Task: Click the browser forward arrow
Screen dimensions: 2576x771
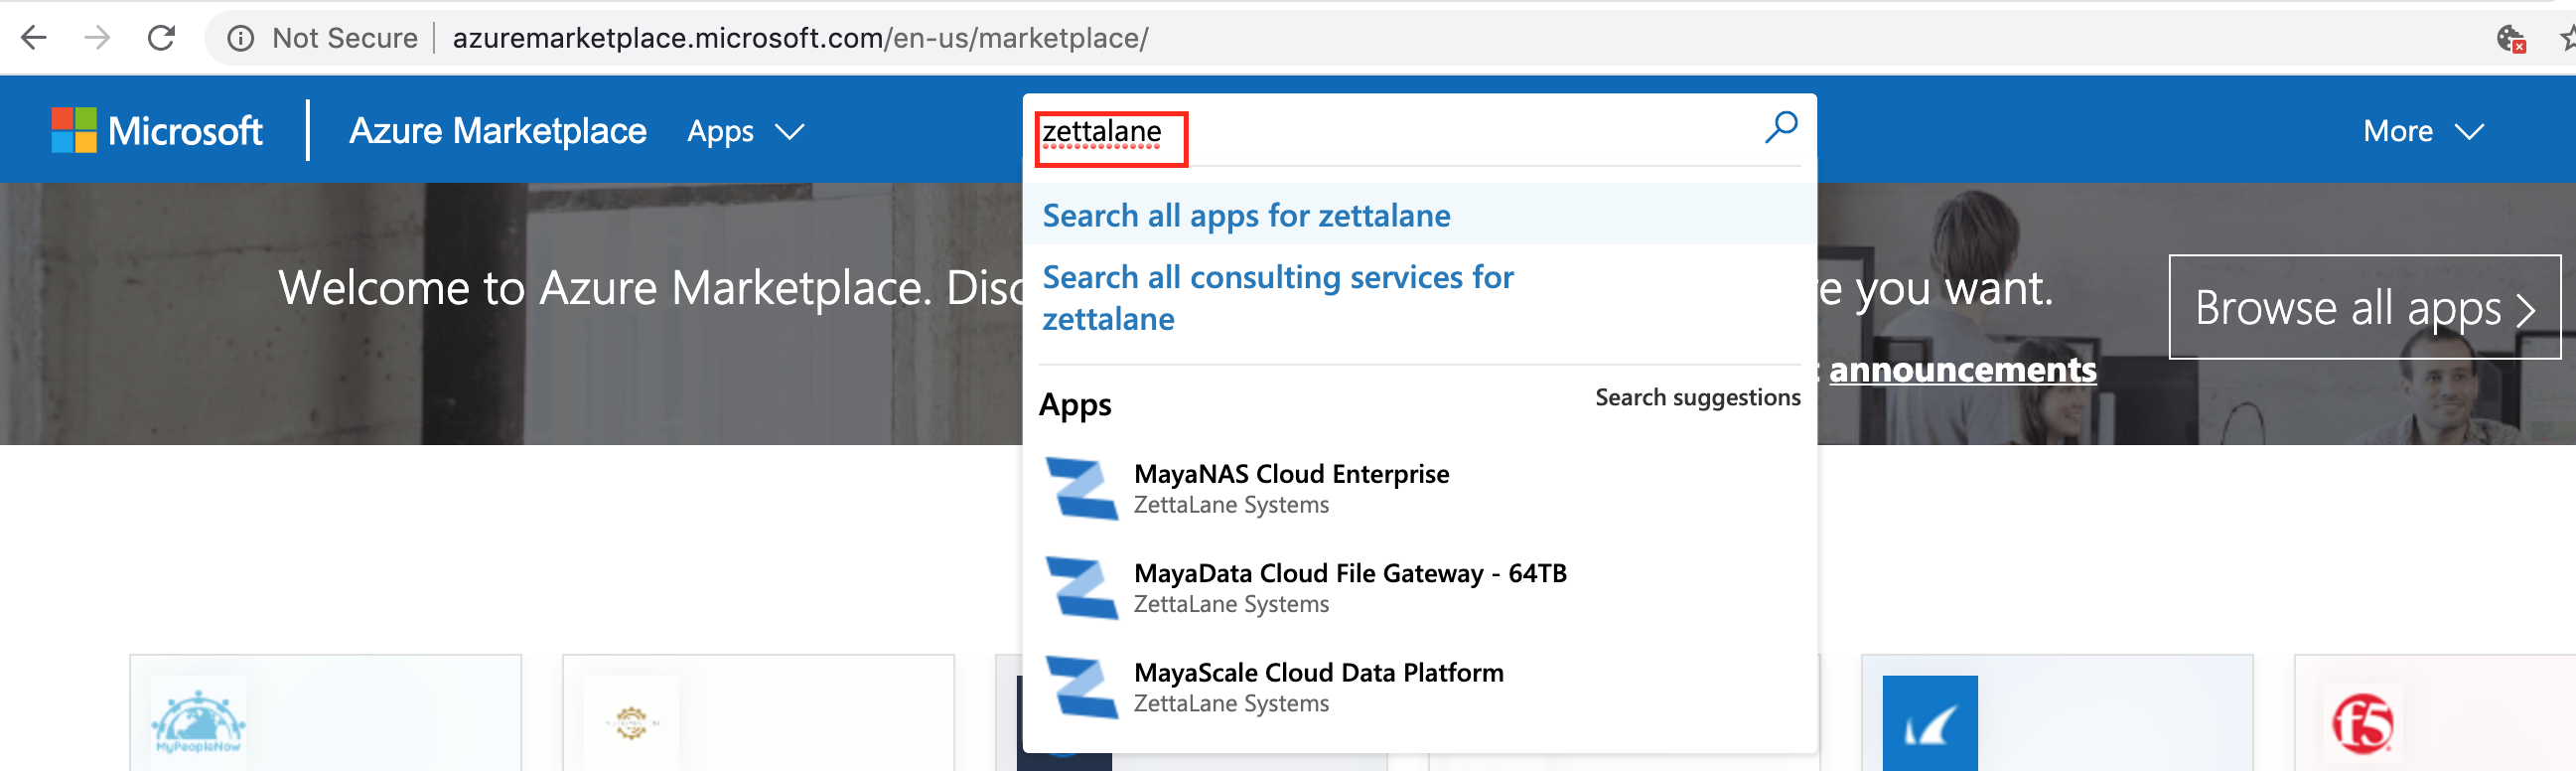Action: click(97, 38)
